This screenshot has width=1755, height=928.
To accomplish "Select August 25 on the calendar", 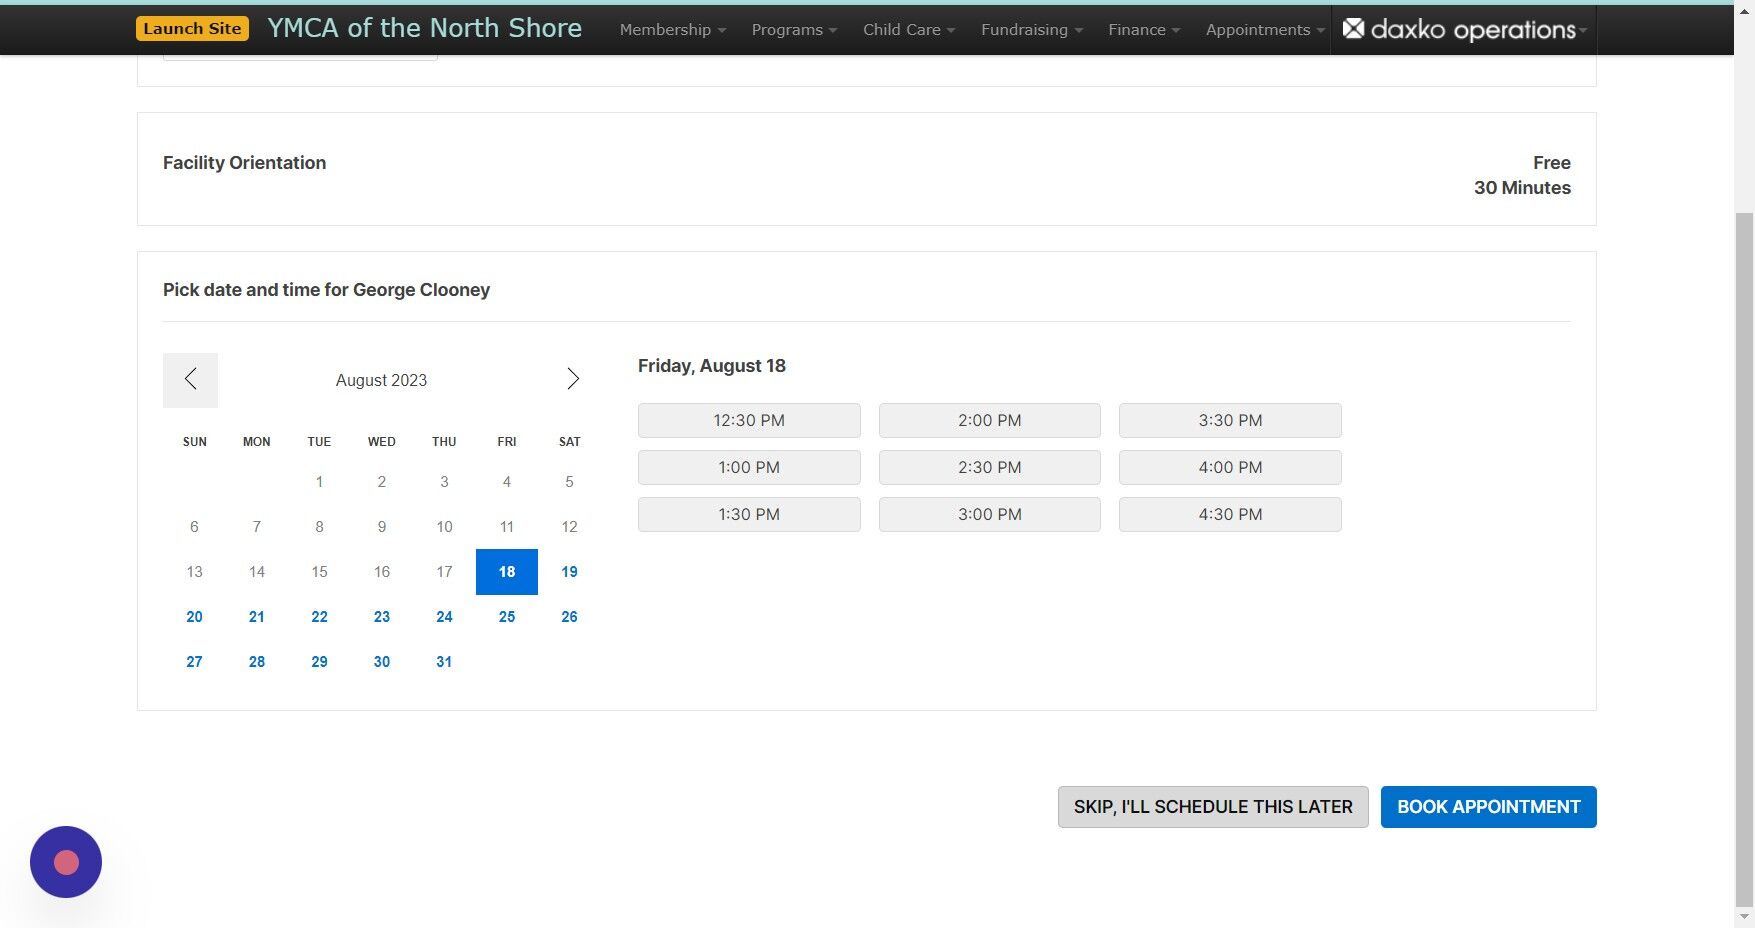I will click(x=506, y=616).
